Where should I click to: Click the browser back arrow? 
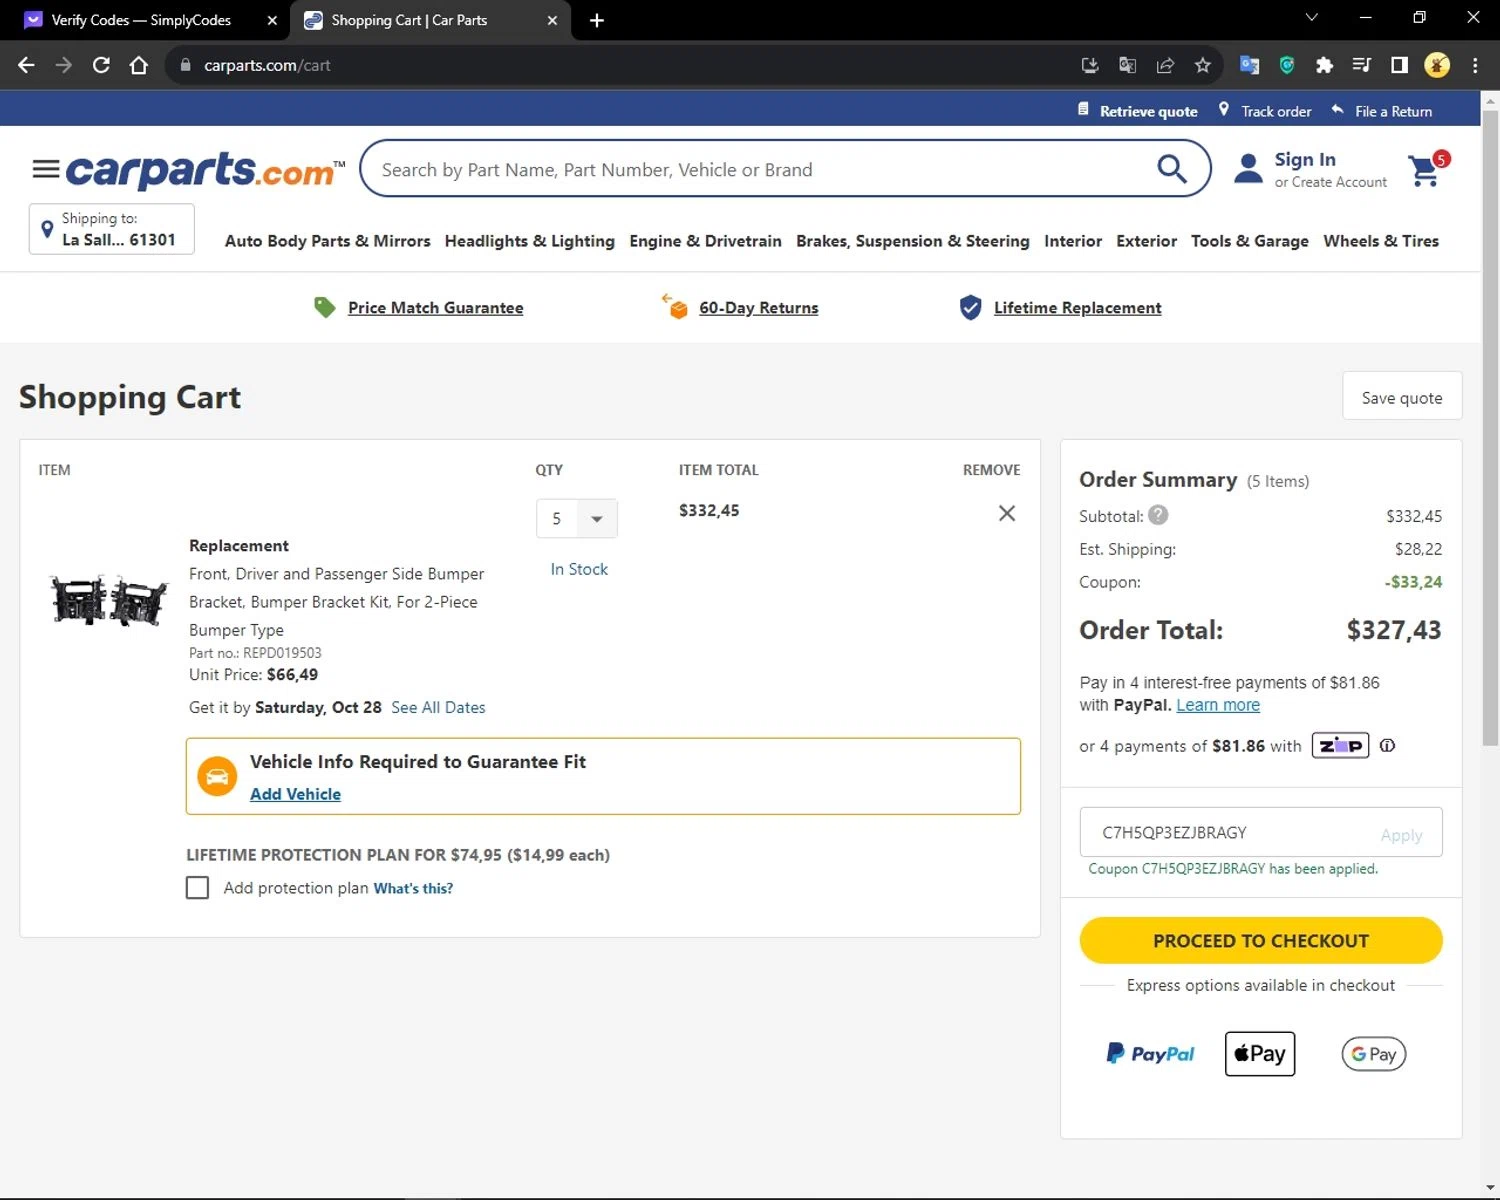click(x=26, y=65)
